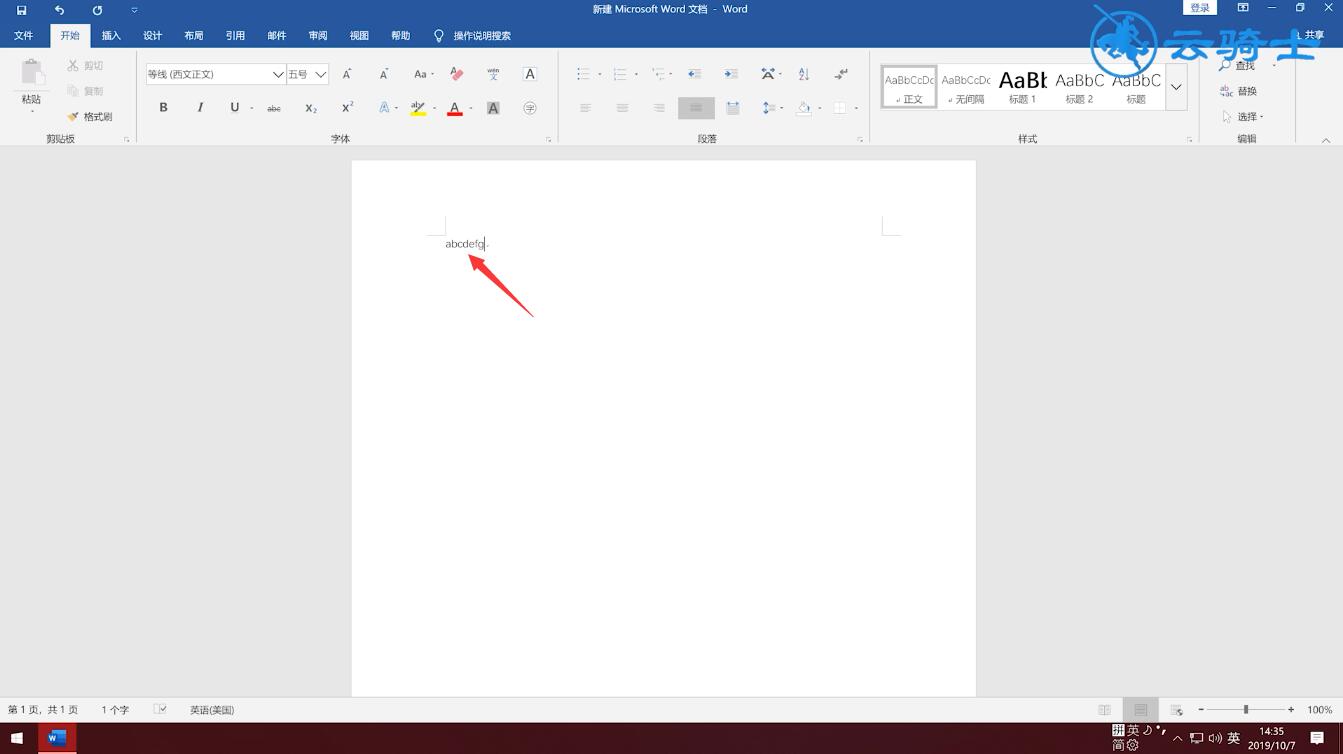Apply subscript formatting (x₂)
This screenshot has height=754, width=1343.
click(311, 108)
